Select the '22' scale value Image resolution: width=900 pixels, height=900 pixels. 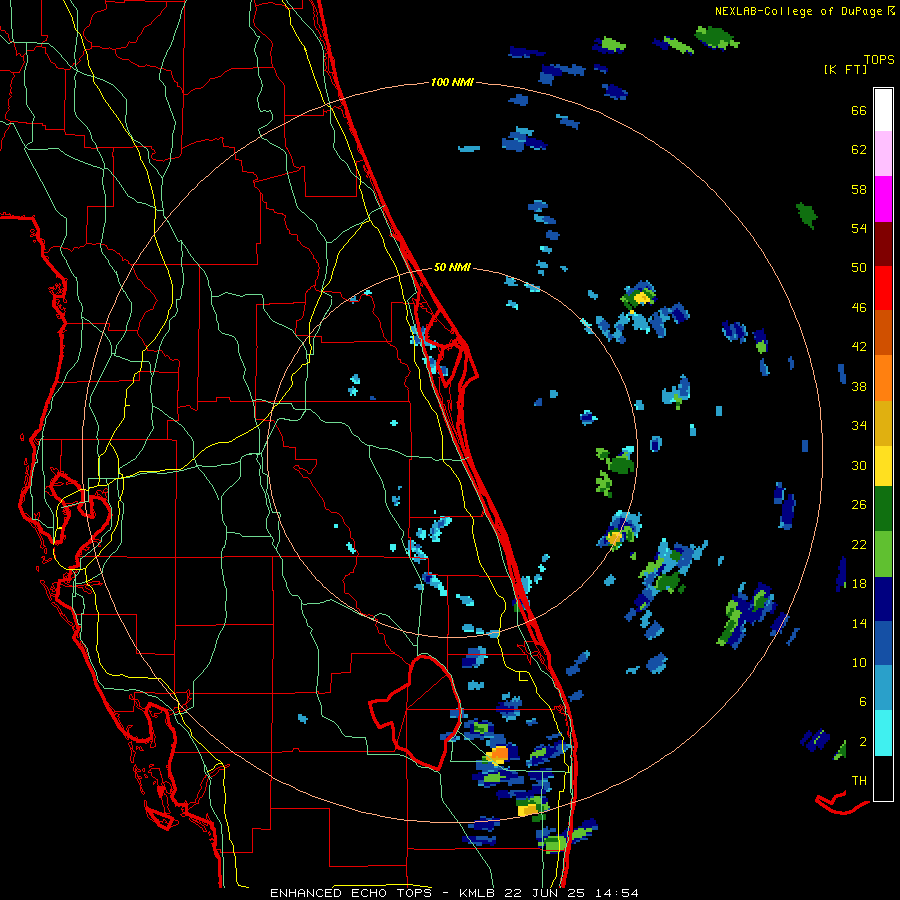pos(859,544)
